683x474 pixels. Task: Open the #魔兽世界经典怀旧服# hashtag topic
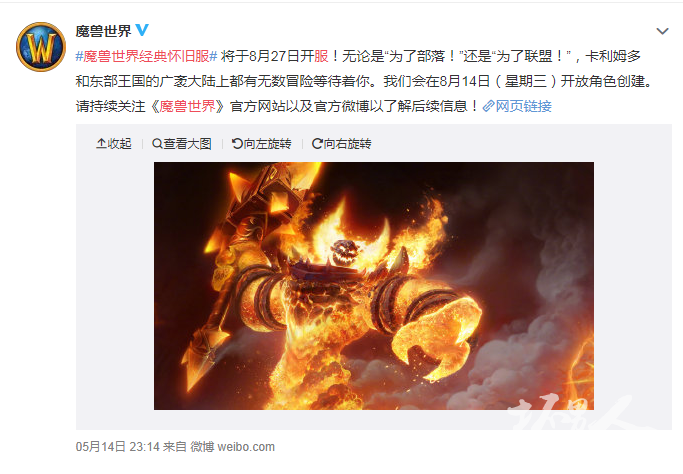point(146,56)
